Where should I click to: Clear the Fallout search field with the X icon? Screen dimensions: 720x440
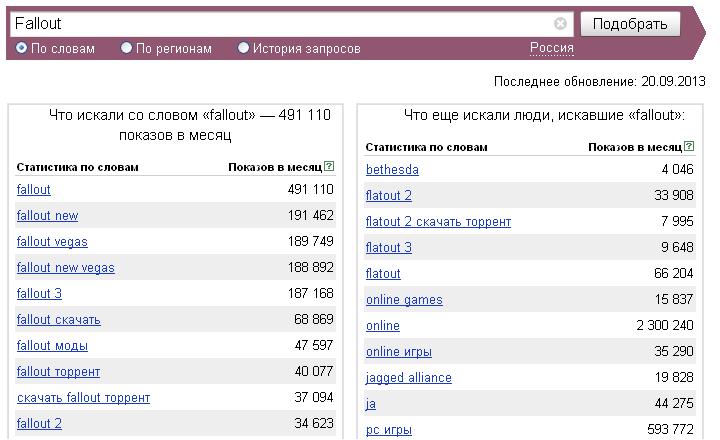click(560, 23)
